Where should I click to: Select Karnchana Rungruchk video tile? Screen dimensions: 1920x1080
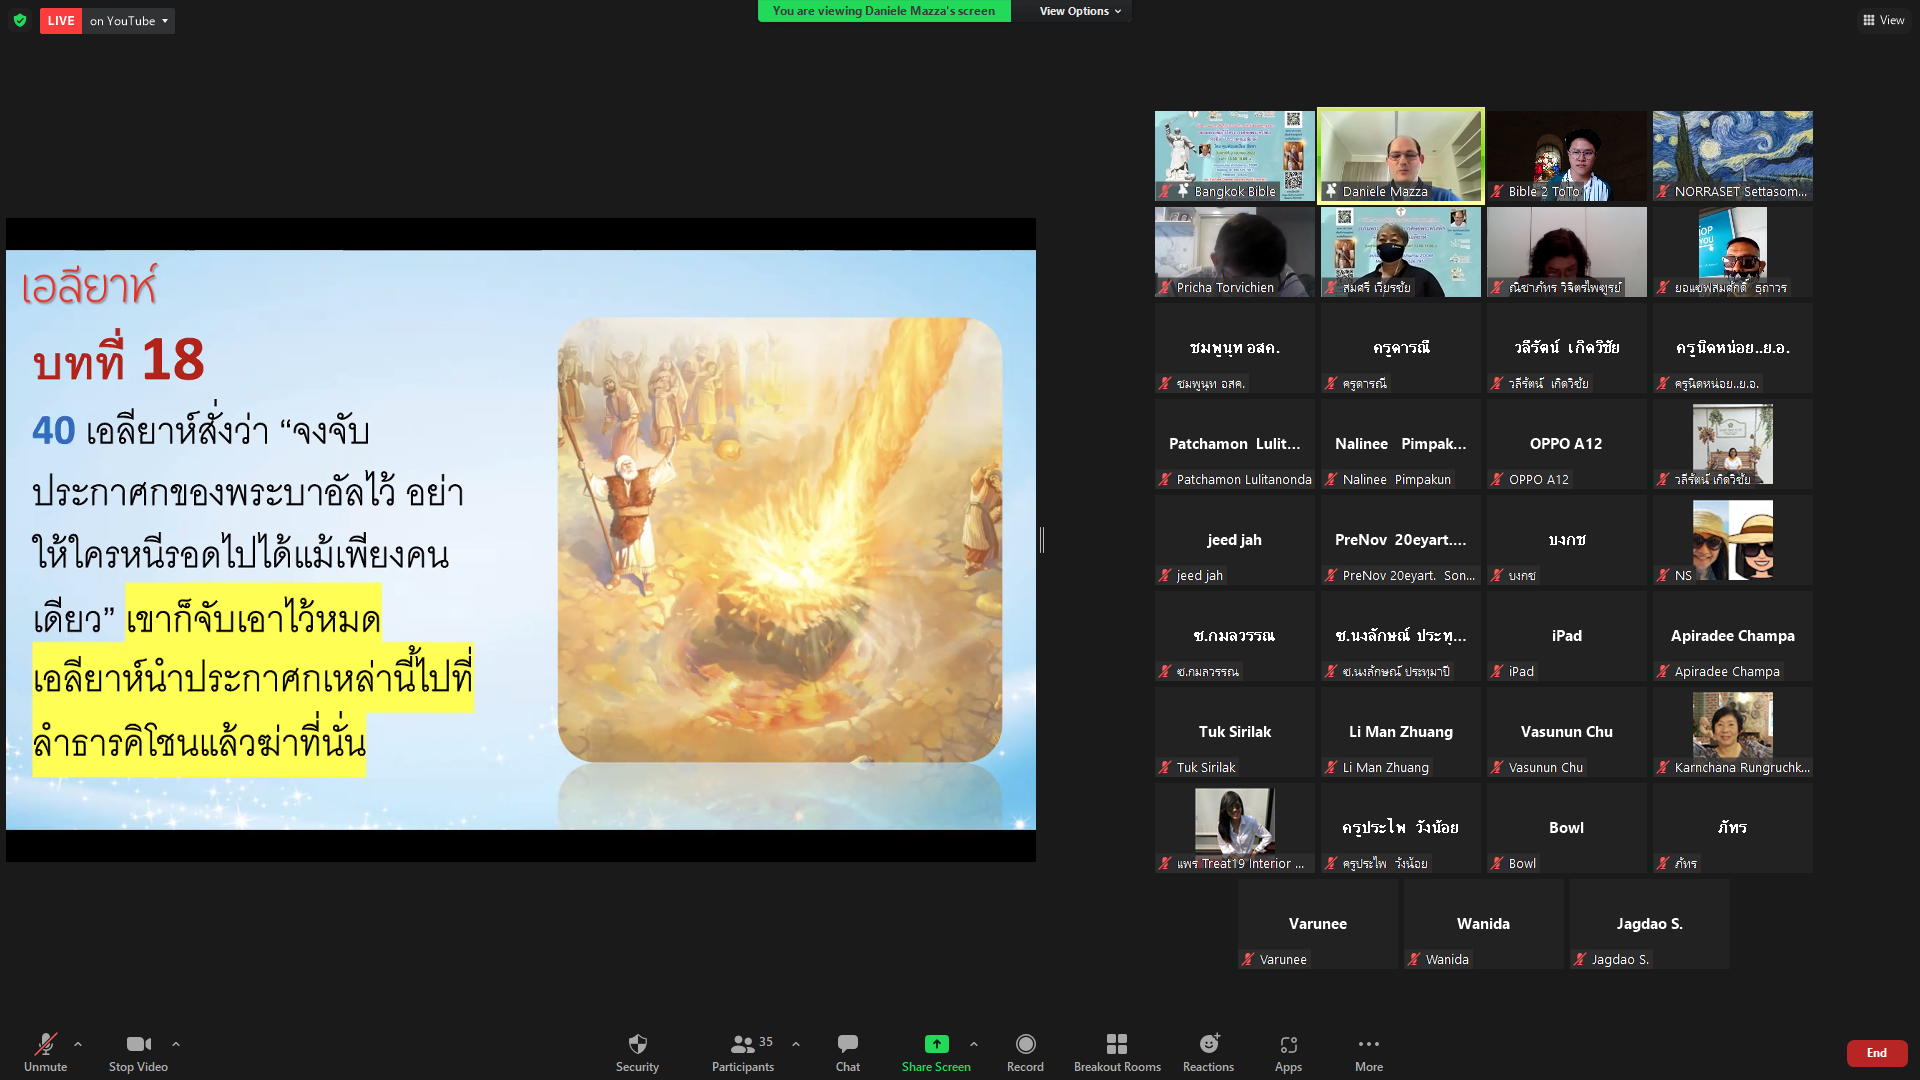pyautogui.click(x=1732, y=731)
